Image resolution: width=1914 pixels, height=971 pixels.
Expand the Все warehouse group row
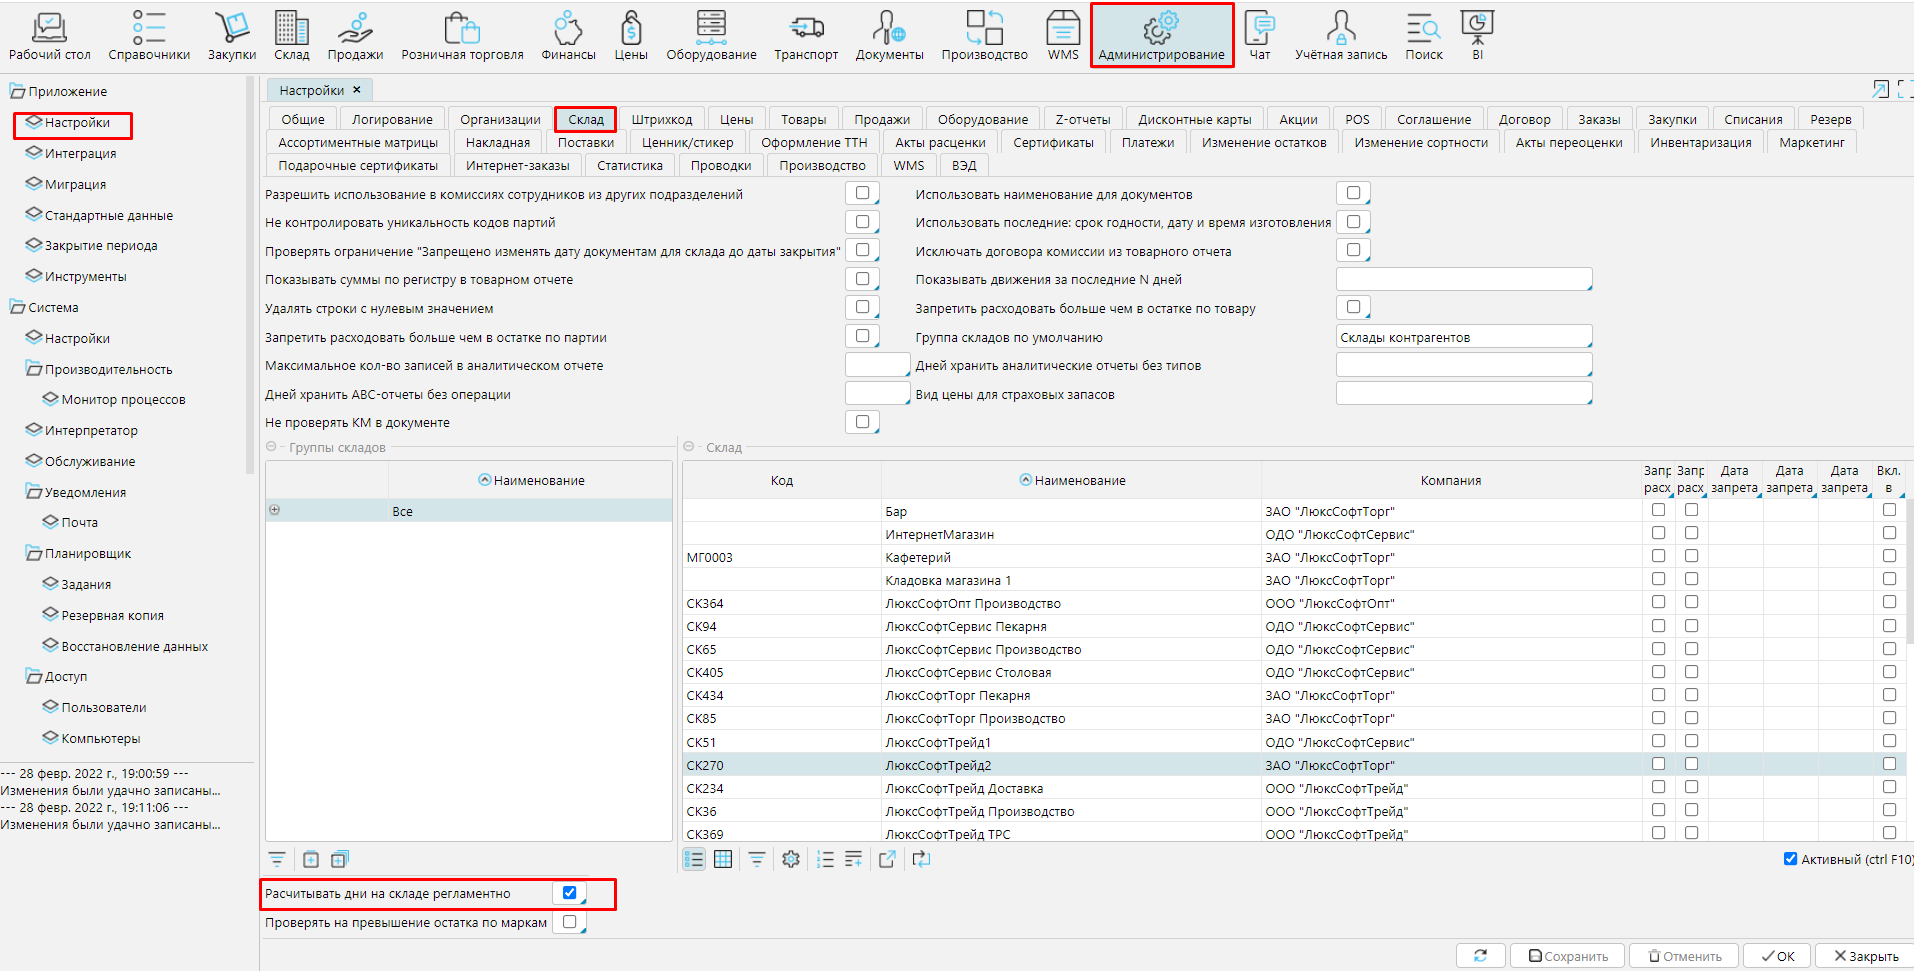pos(275,510)
